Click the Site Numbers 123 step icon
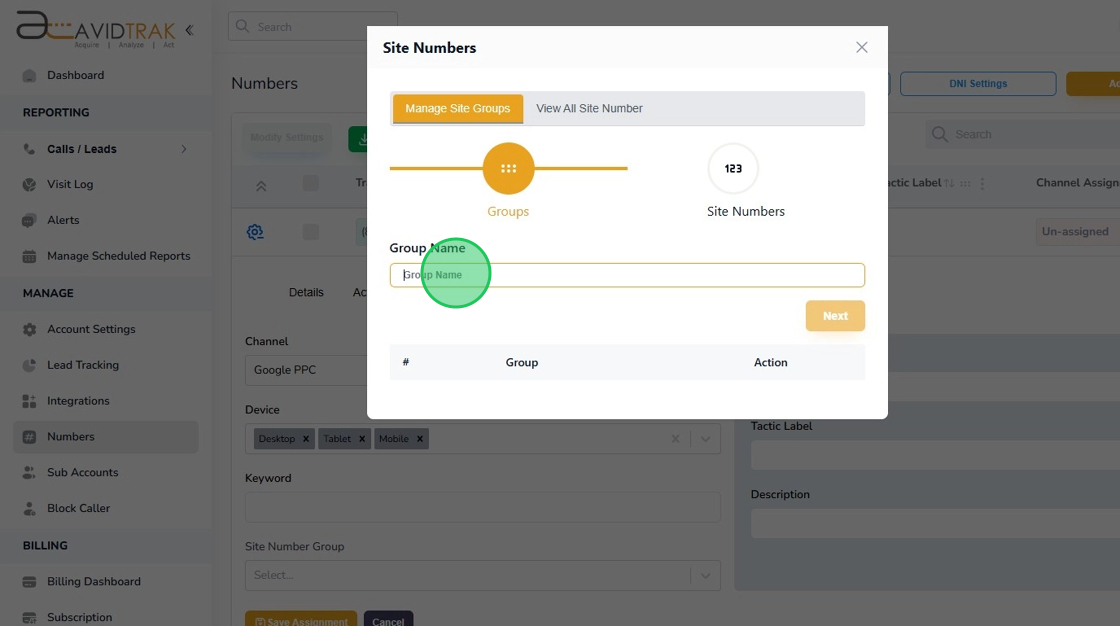This screenshot has width=1120, height=626. tap(733, 169)
